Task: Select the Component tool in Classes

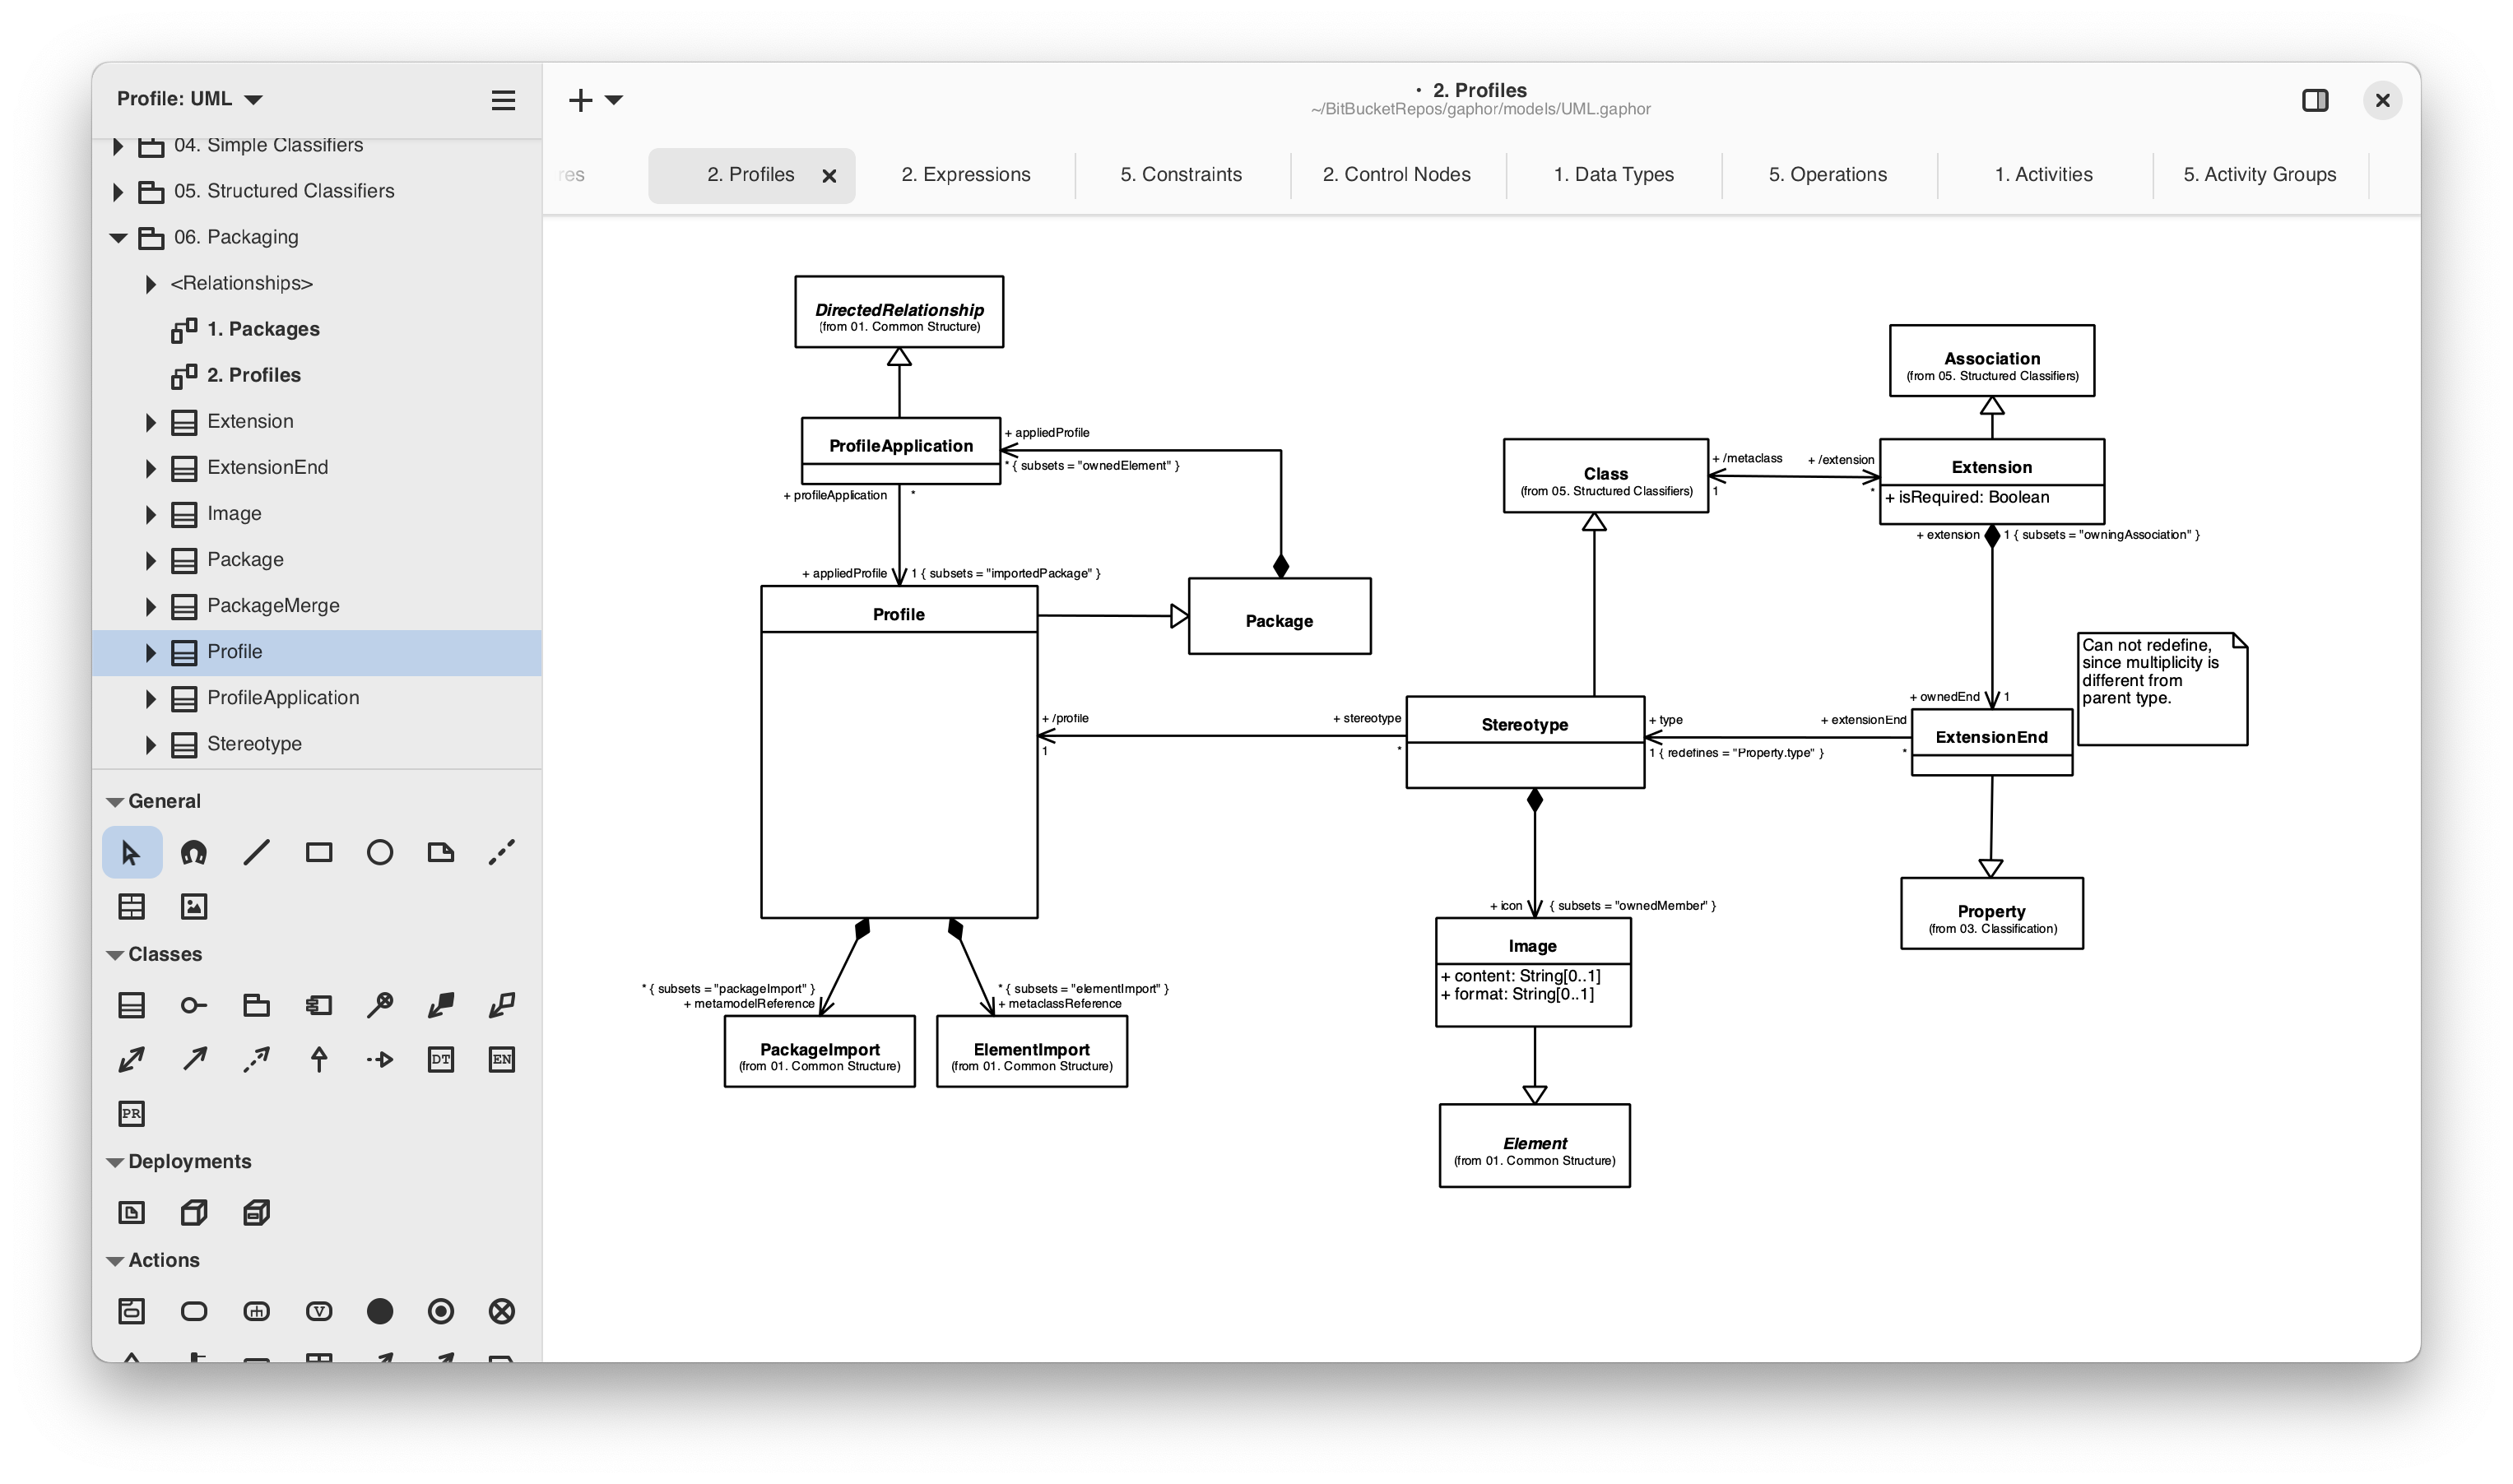Action: 318,1006
